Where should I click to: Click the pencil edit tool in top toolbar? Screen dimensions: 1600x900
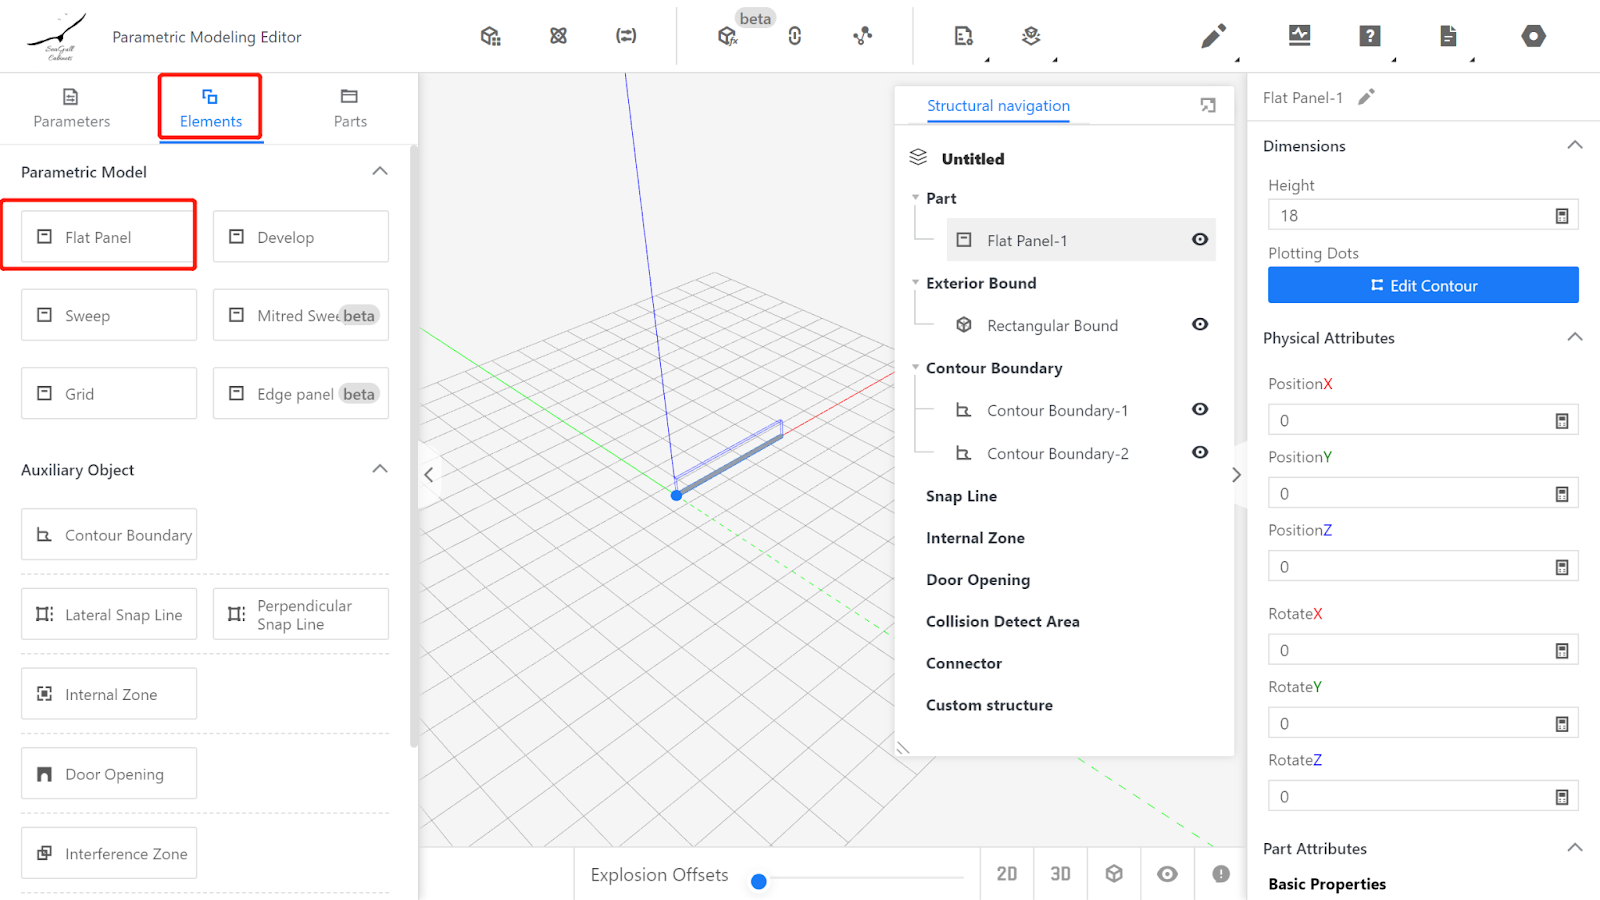(1213, 37)
